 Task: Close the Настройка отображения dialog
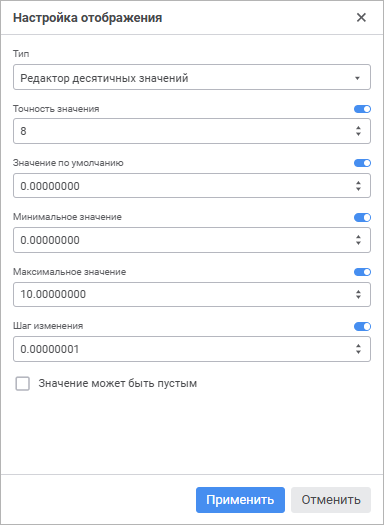(x=361, y=18)
